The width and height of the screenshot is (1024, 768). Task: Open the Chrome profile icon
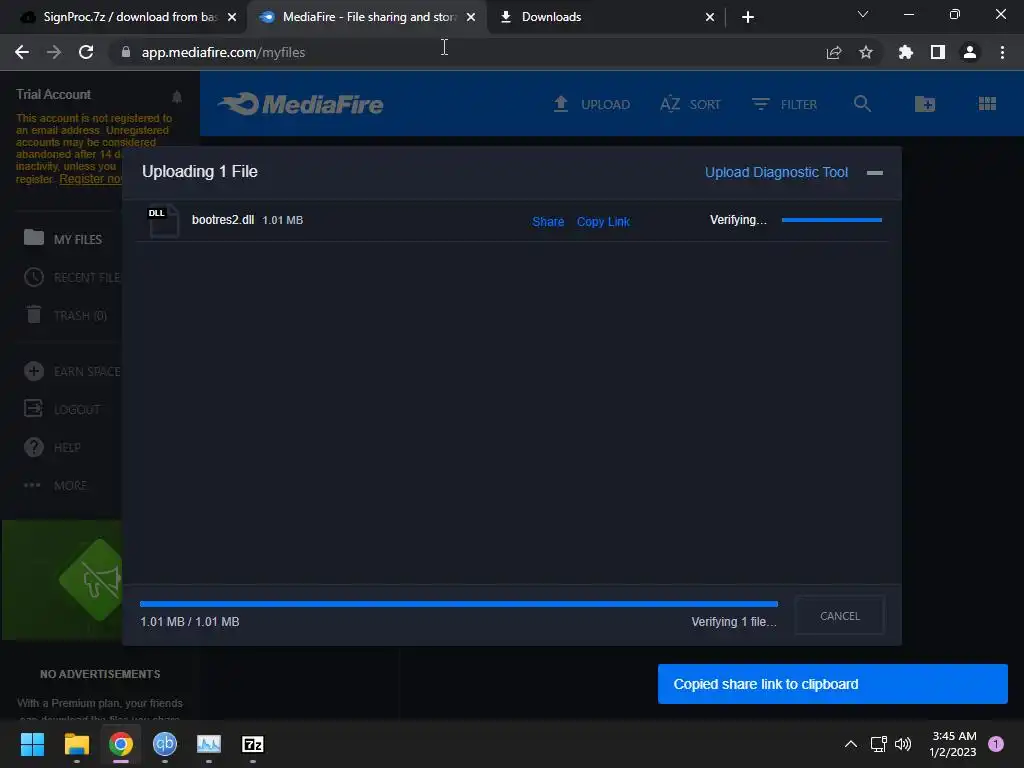tap(970, 52)
